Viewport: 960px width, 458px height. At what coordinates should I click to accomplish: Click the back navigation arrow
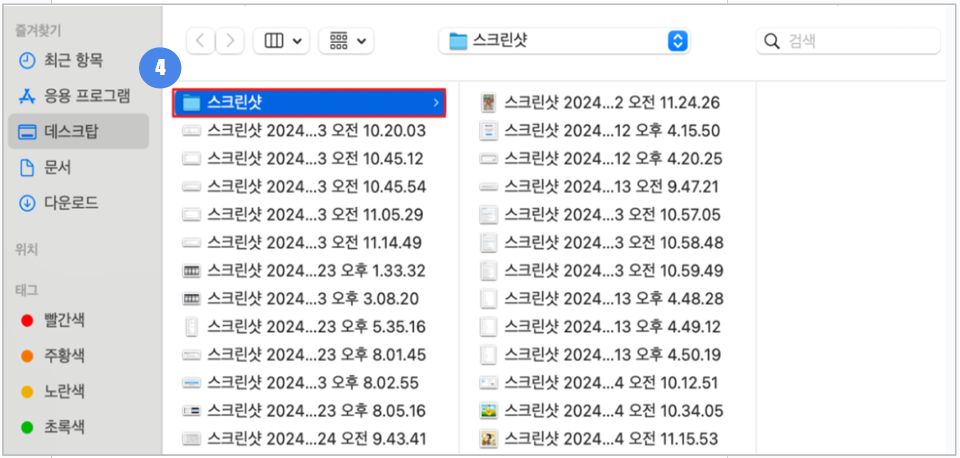coord(201,41)
